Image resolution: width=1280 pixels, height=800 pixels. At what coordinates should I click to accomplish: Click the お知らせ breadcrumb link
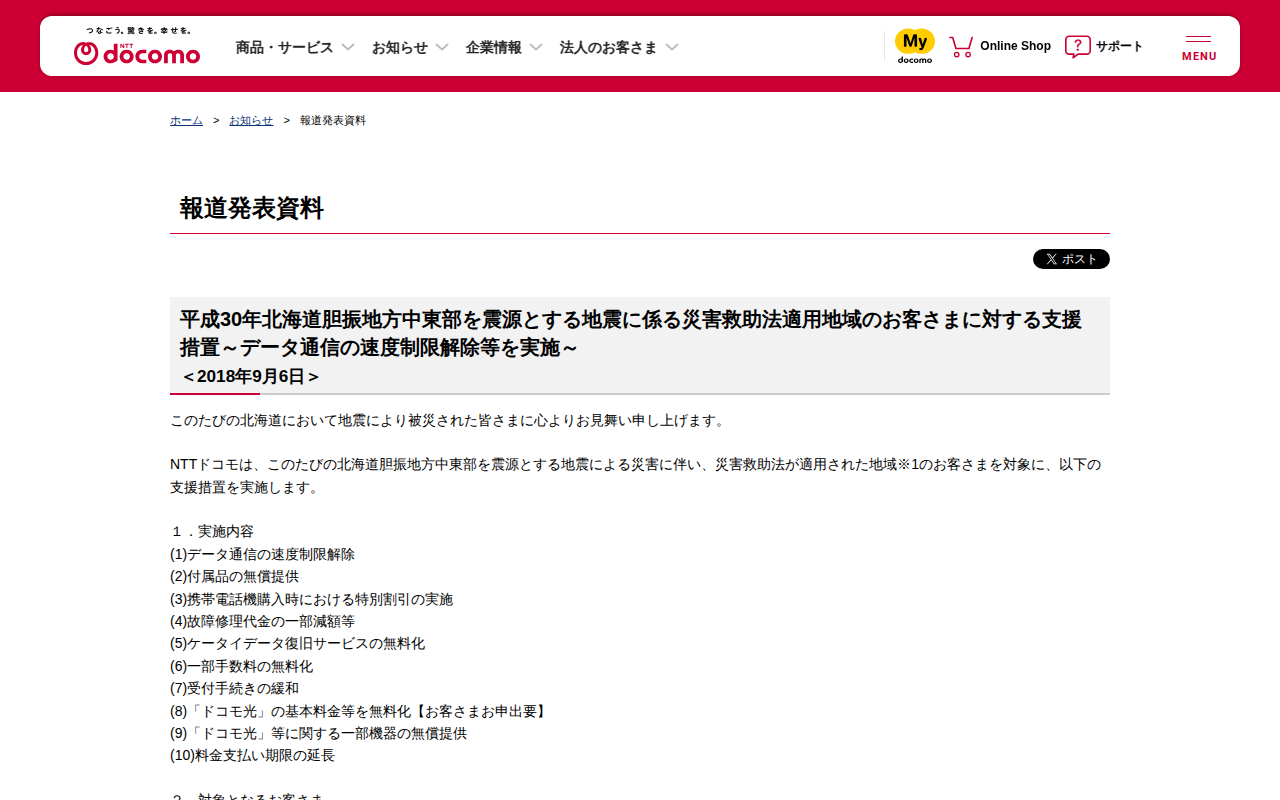251,120
